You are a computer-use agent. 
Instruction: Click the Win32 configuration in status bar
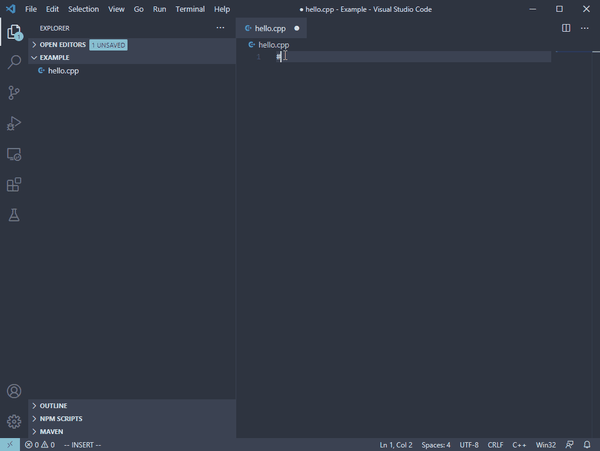pyautogui.click(x=546, y=445)
